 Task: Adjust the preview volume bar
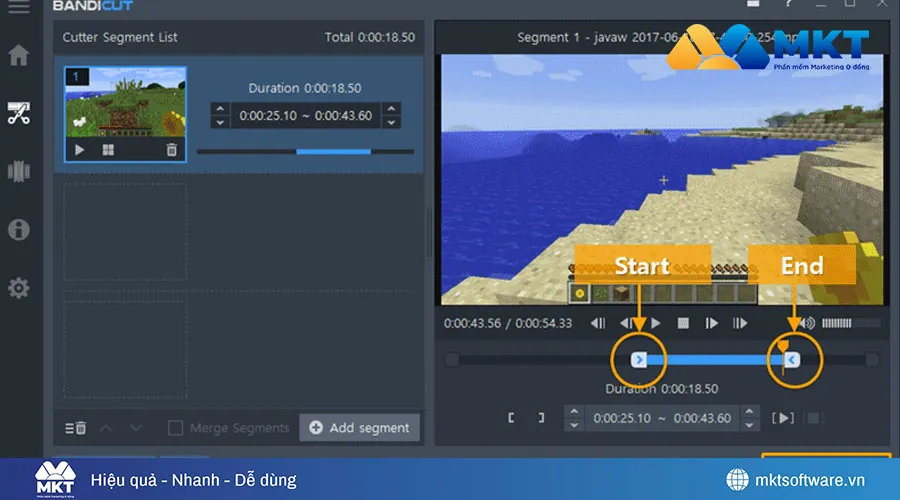pos(851,323)
